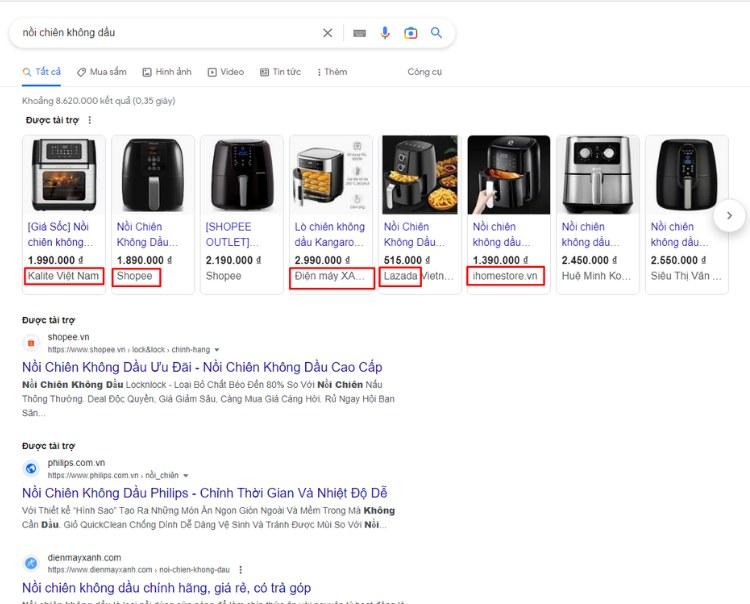Clear the search box with X icon
Image resolution: width=750 pixels, height=604 pixels.
(x=328, y=33)
